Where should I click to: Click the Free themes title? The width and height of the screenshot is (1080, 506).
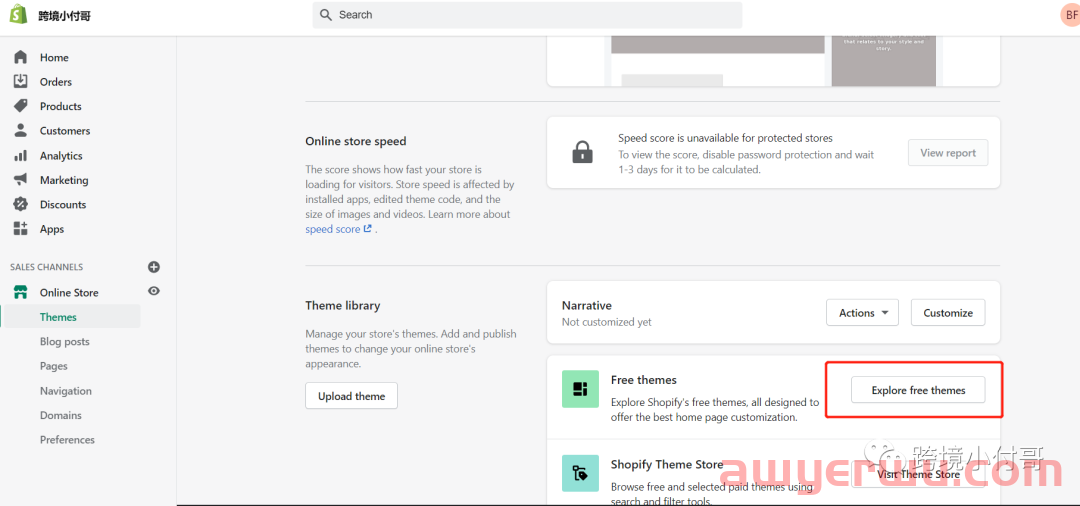pyautogui.click(x=644, y=380)
